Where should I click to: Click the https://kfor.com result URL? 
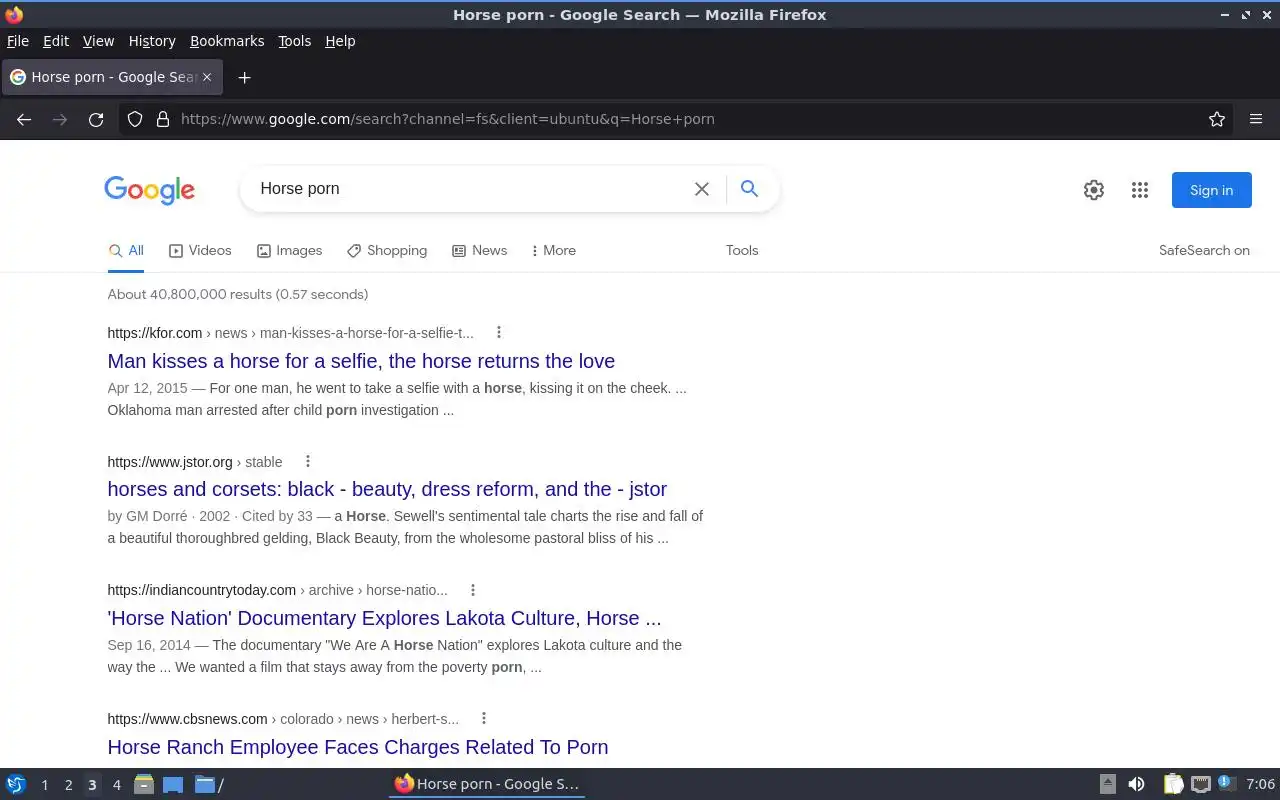coord(155,333)
